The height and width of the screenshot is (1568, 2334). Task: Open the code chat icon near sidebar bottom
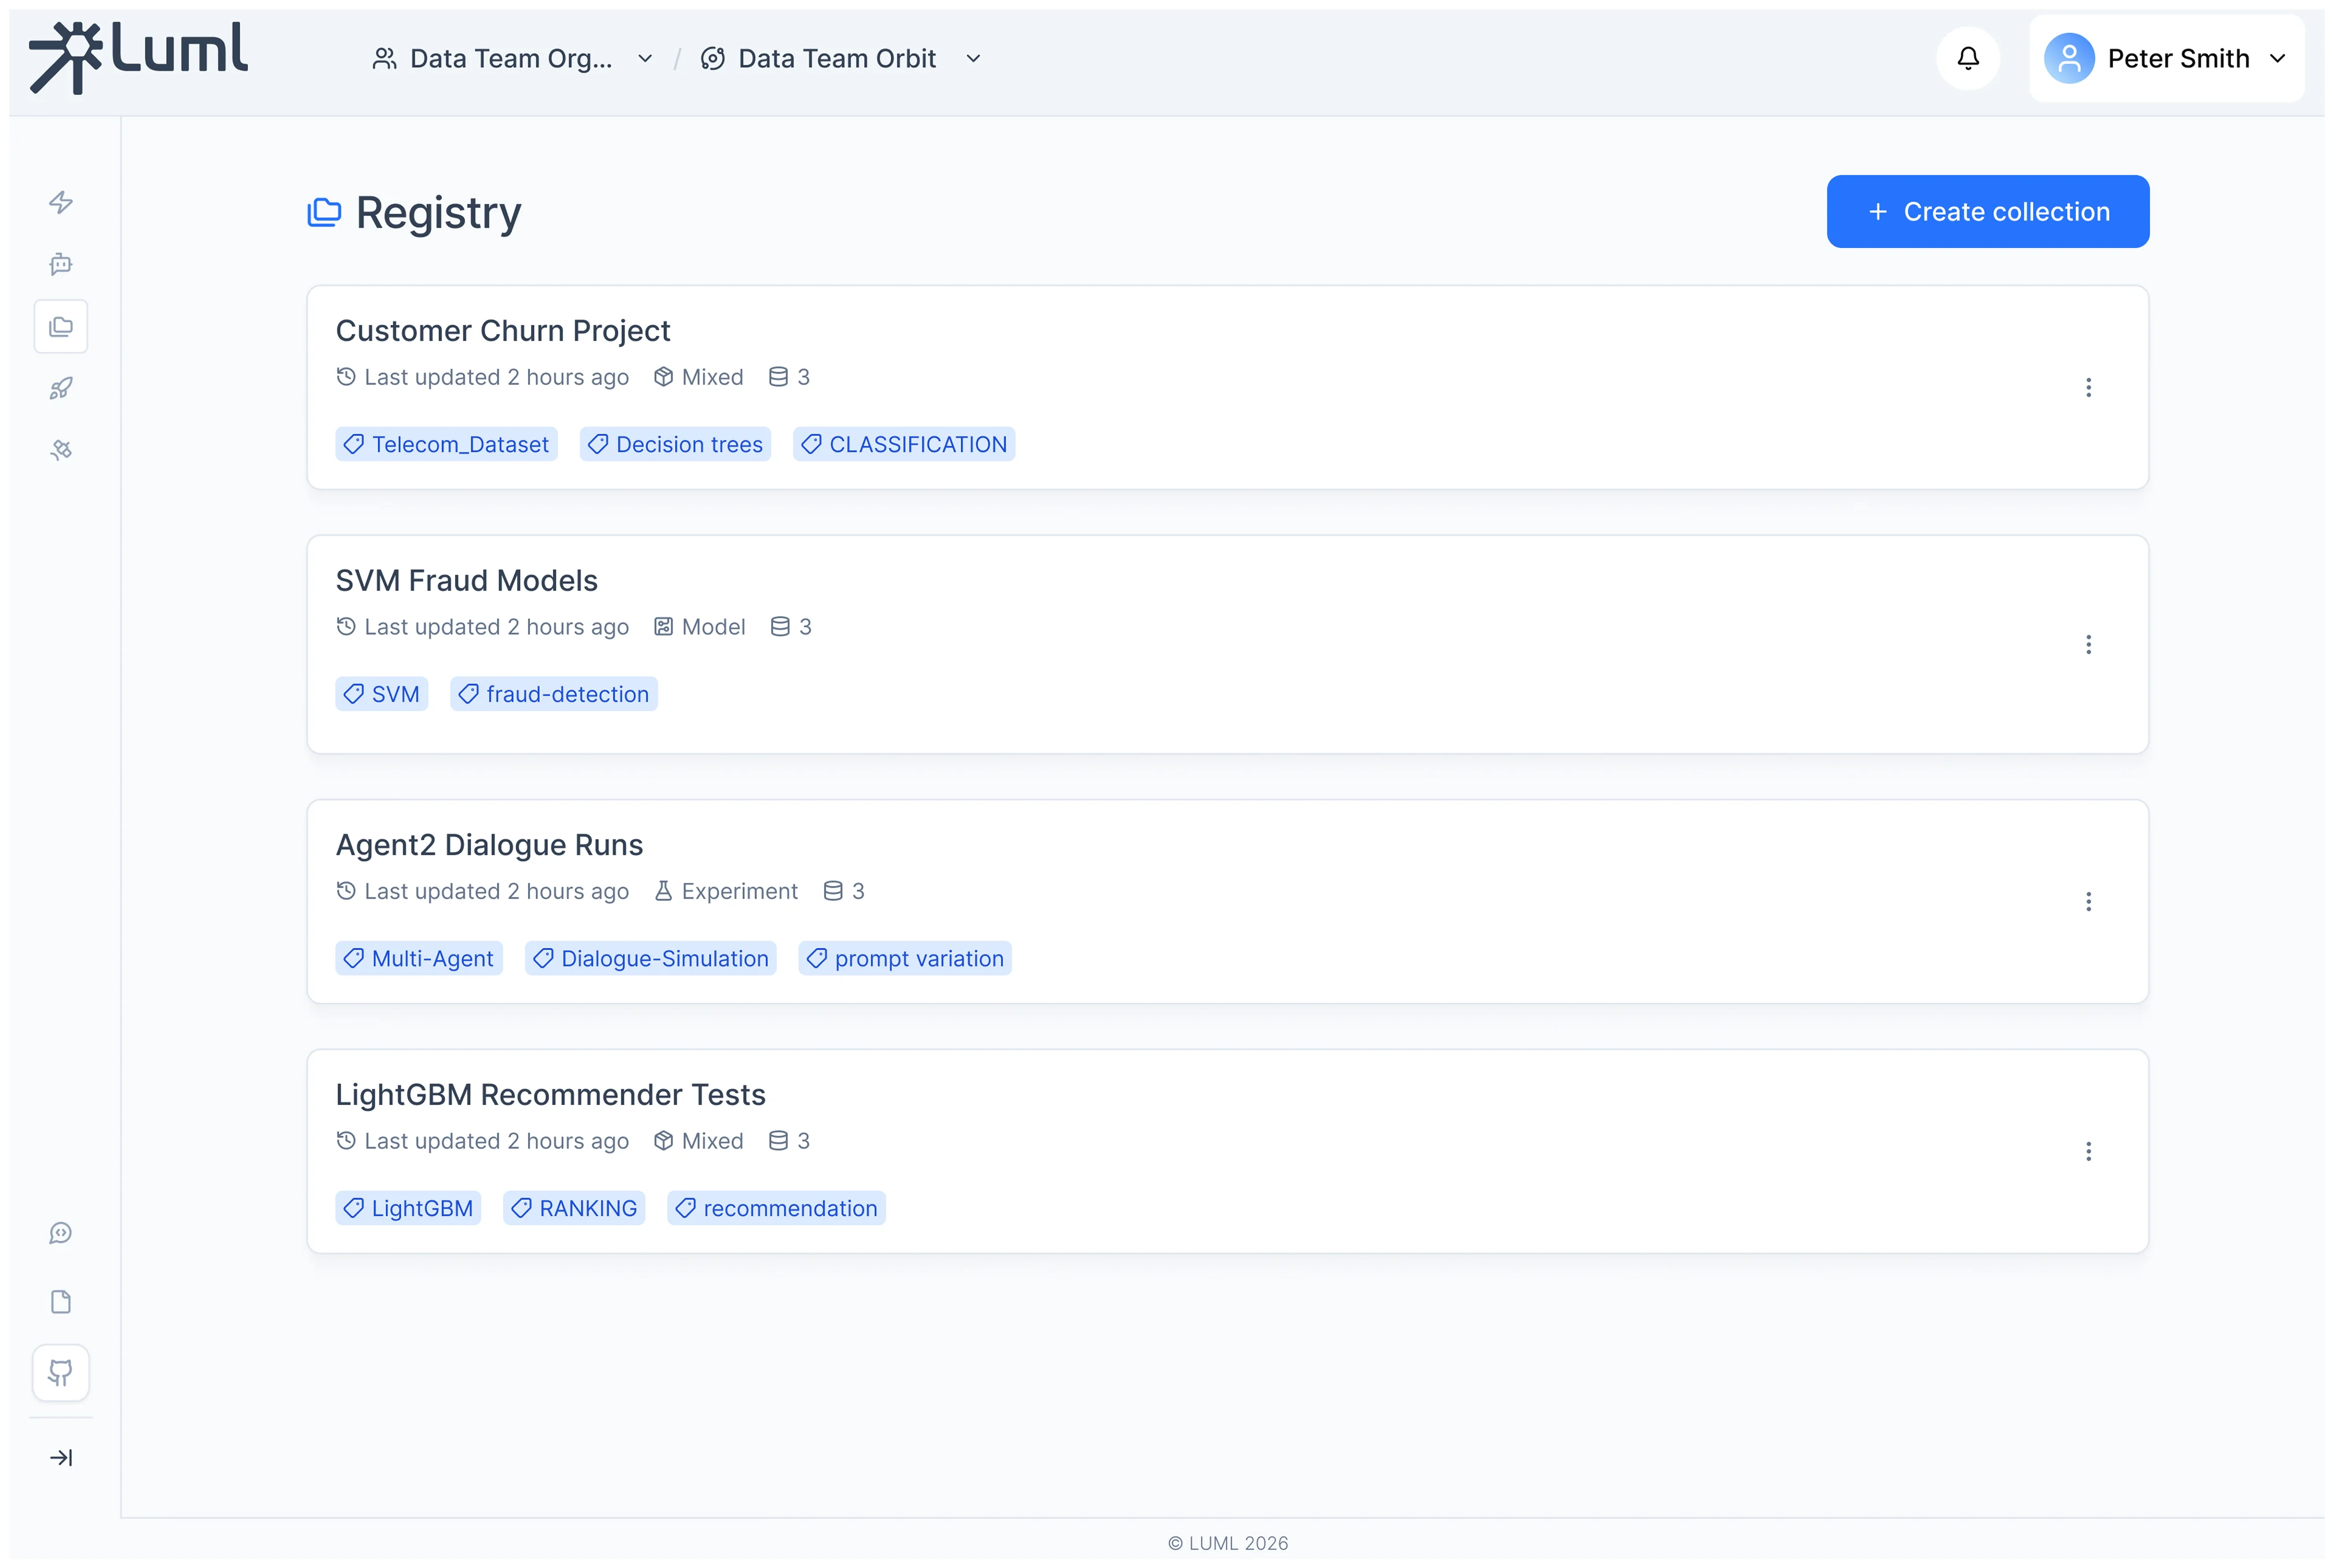[61, 1233]
